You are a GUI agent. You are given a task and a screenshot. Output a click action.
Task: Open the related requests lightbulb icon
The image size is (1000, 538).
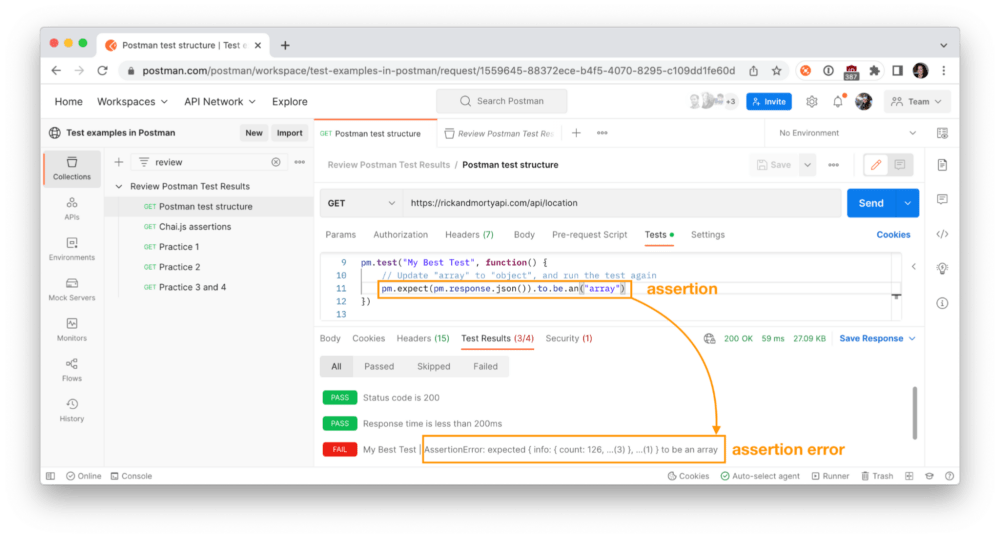tap(942, 268)
